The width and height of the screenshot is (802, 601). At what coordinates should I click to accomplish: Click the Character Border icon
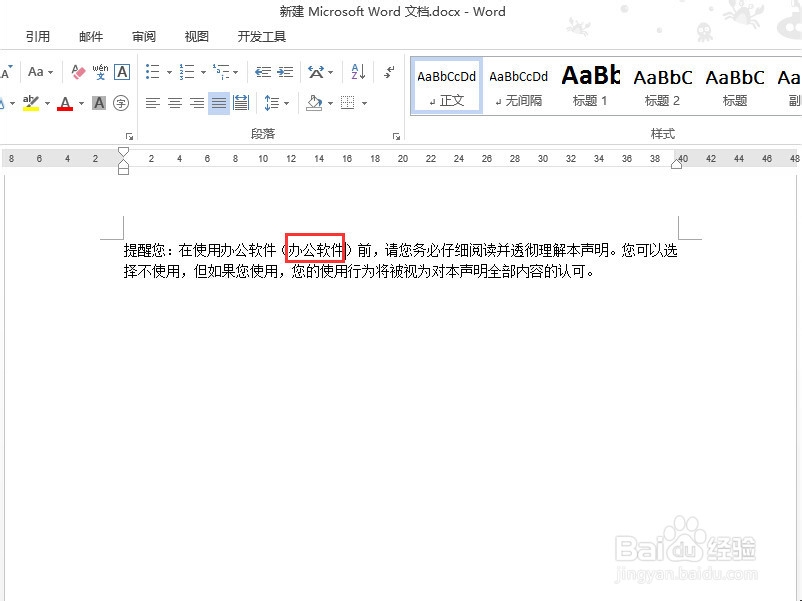[x=121, y=72]
